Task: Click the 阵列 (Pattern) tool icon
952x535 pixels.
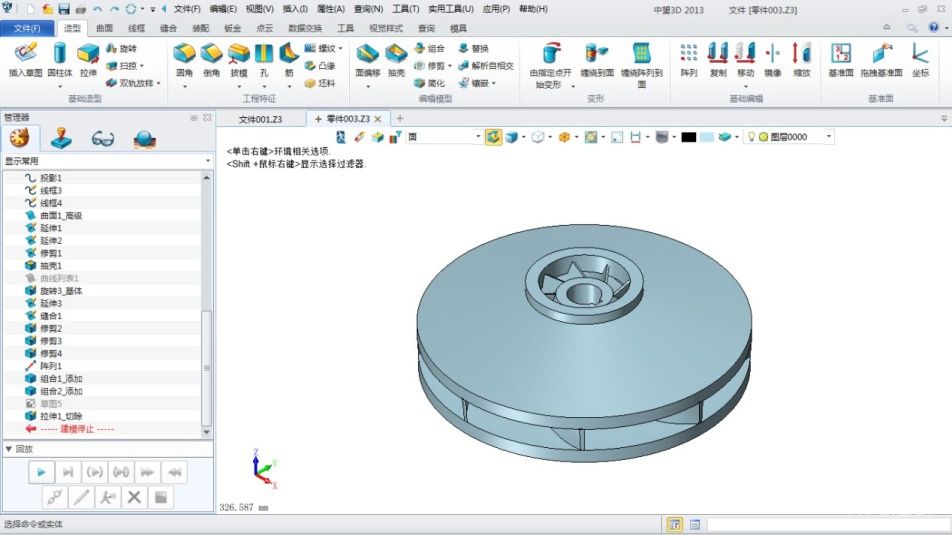Action: tap(689, 59)
